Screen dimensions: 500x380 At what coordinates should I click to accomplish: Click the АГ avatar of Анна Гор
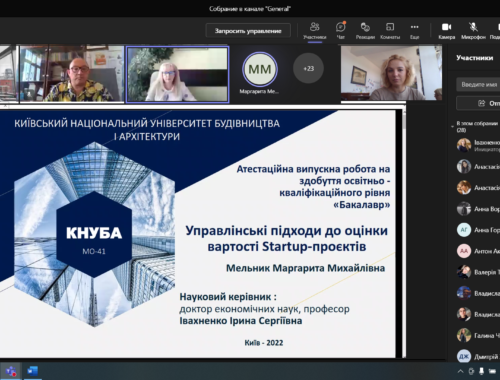tap(464, 230)
